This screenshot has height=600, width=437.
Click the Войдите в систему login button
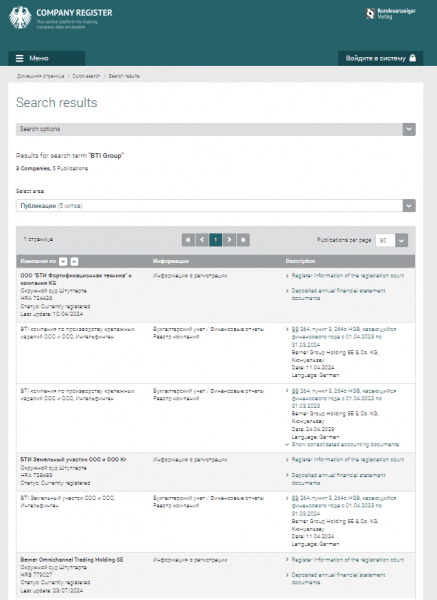[x=380, y=58]
